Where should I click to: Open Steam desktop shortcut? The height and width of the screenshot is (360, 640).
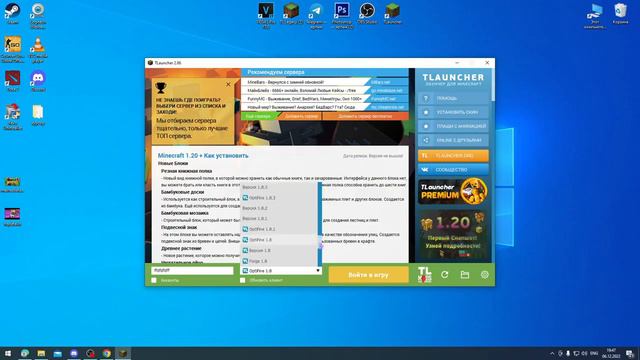pos(12,13)
